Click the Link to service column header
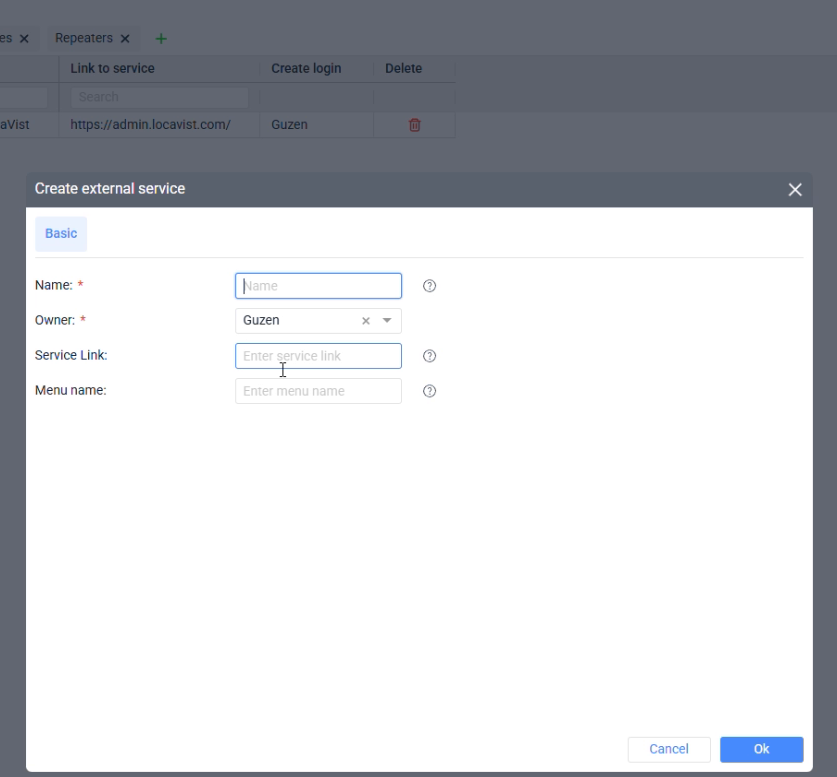Screen dimensions: 837x777 pos(112,68)
